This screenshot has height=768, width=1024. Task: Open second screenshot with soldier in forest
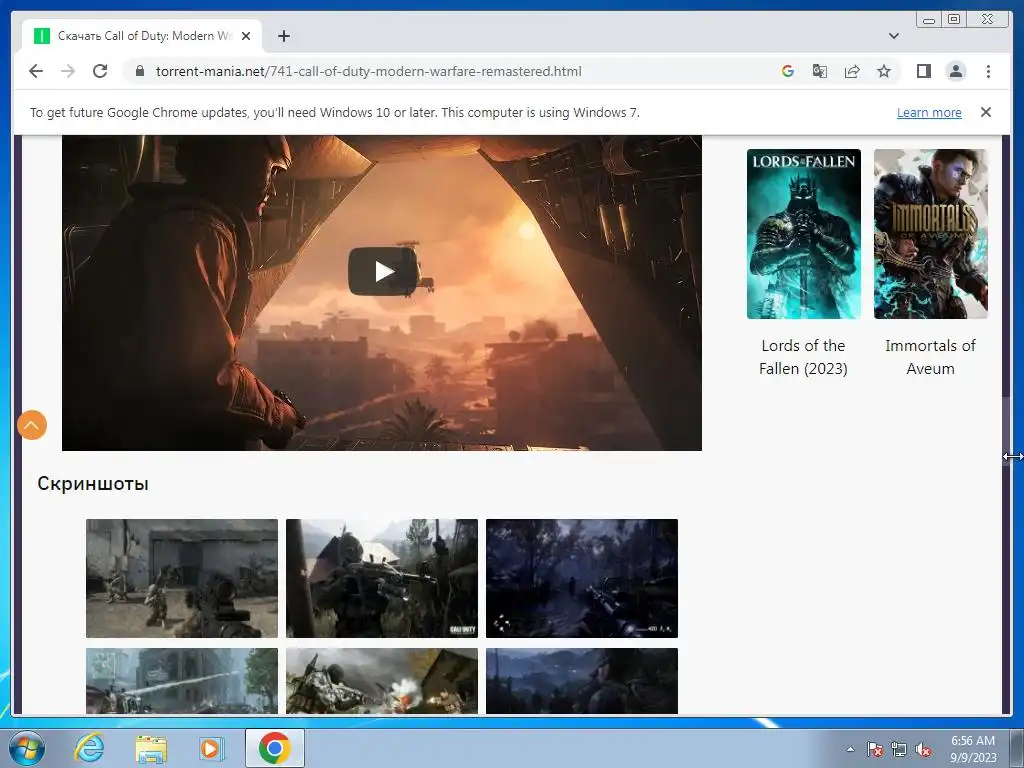click(x=381, y=578)
